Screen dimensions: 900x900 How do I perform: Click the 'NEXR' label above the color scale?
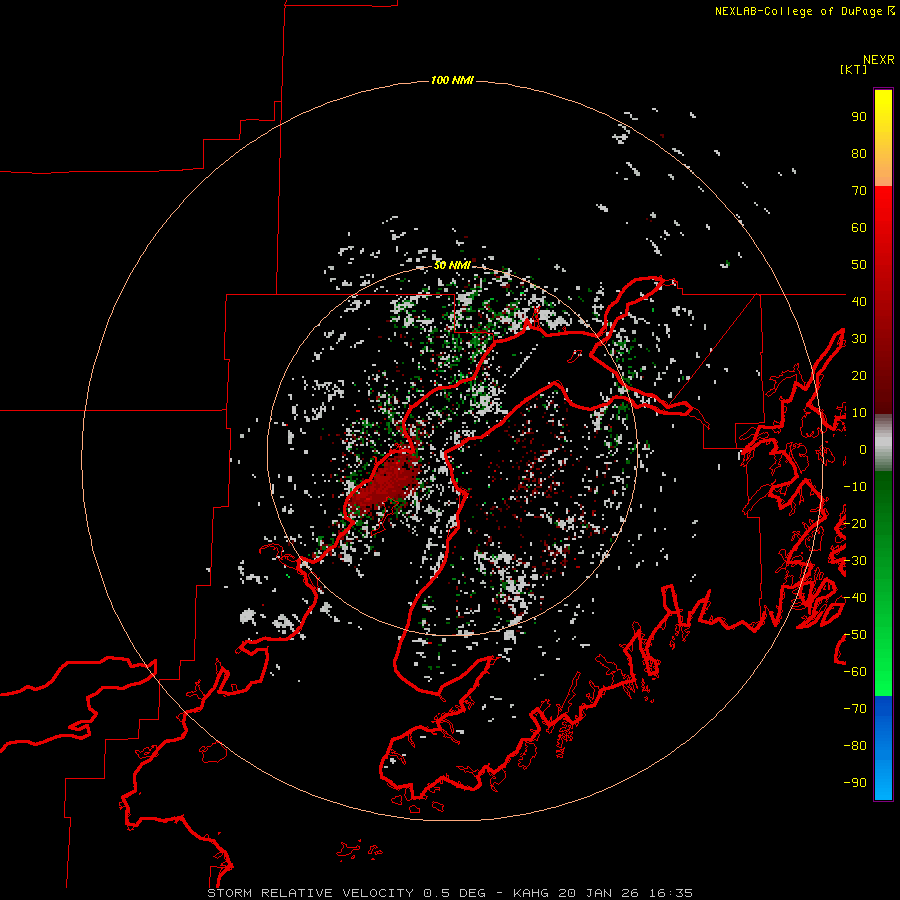coord(878,60)
